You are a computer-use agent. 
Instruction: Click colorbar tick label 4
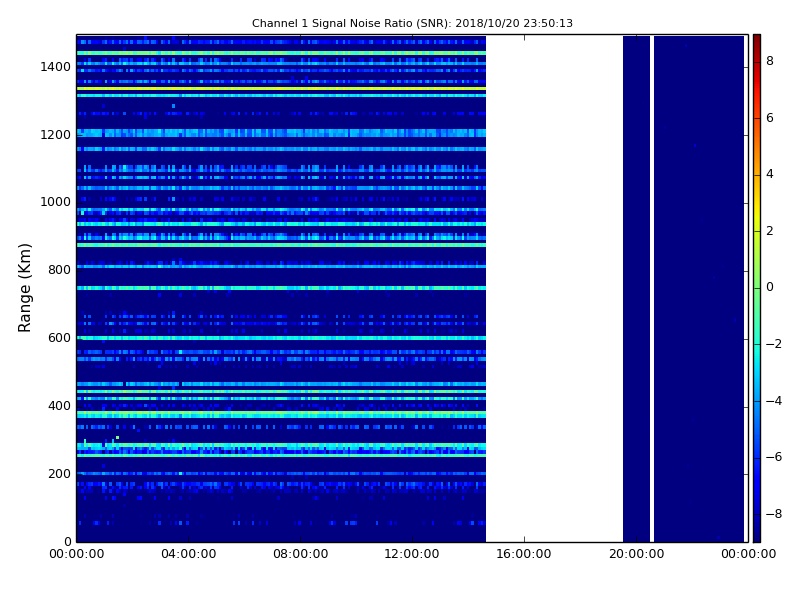tap(770, 174)
